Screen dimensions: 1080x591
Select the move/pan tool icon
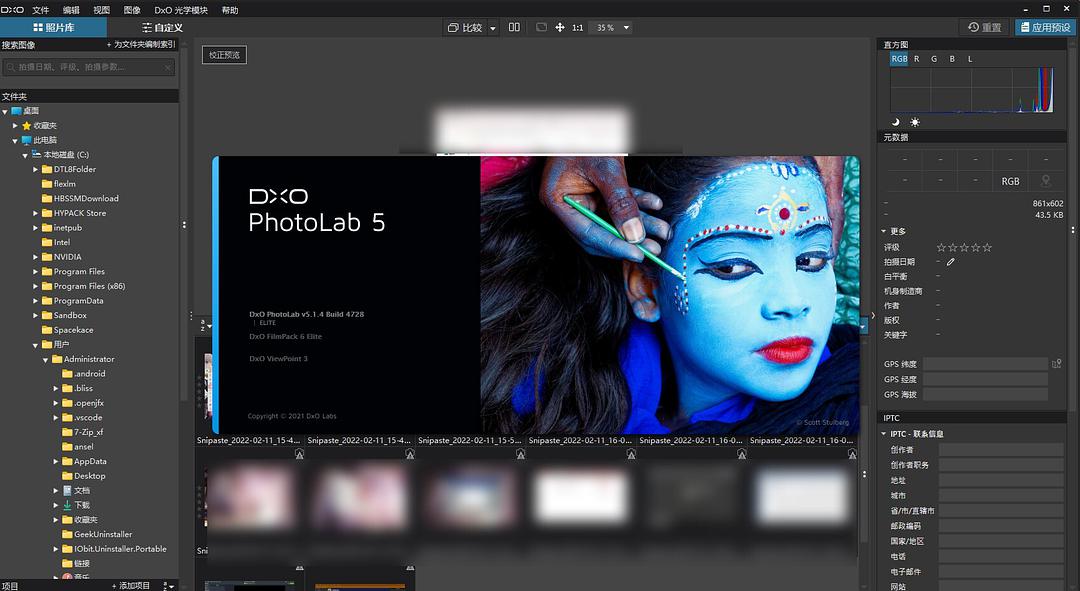[560, 28]
